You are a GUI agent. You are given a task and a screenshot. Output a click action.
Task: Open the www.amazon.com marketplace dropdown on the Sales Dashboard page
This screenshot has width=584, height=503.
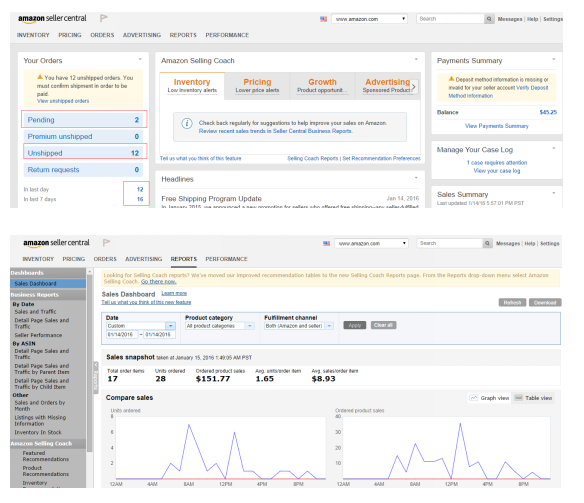(x=371, y=243)
